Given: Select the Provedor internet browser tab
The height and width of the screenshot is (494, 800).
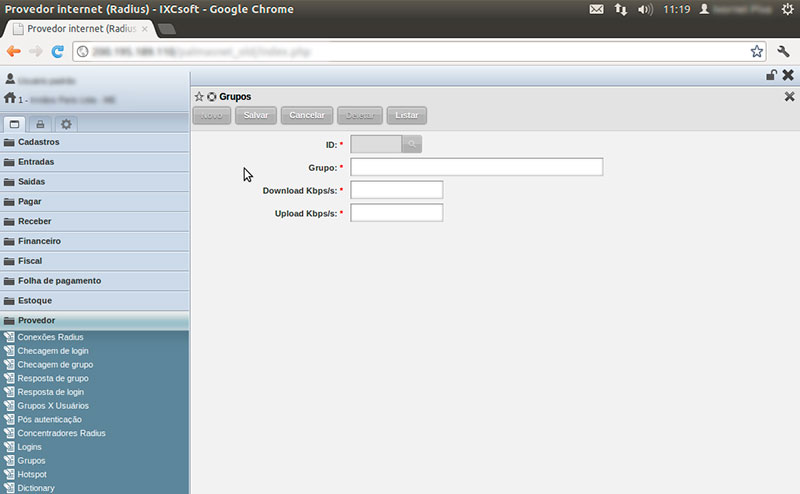Looking at the screenshot, I should [x=79, y=29].
